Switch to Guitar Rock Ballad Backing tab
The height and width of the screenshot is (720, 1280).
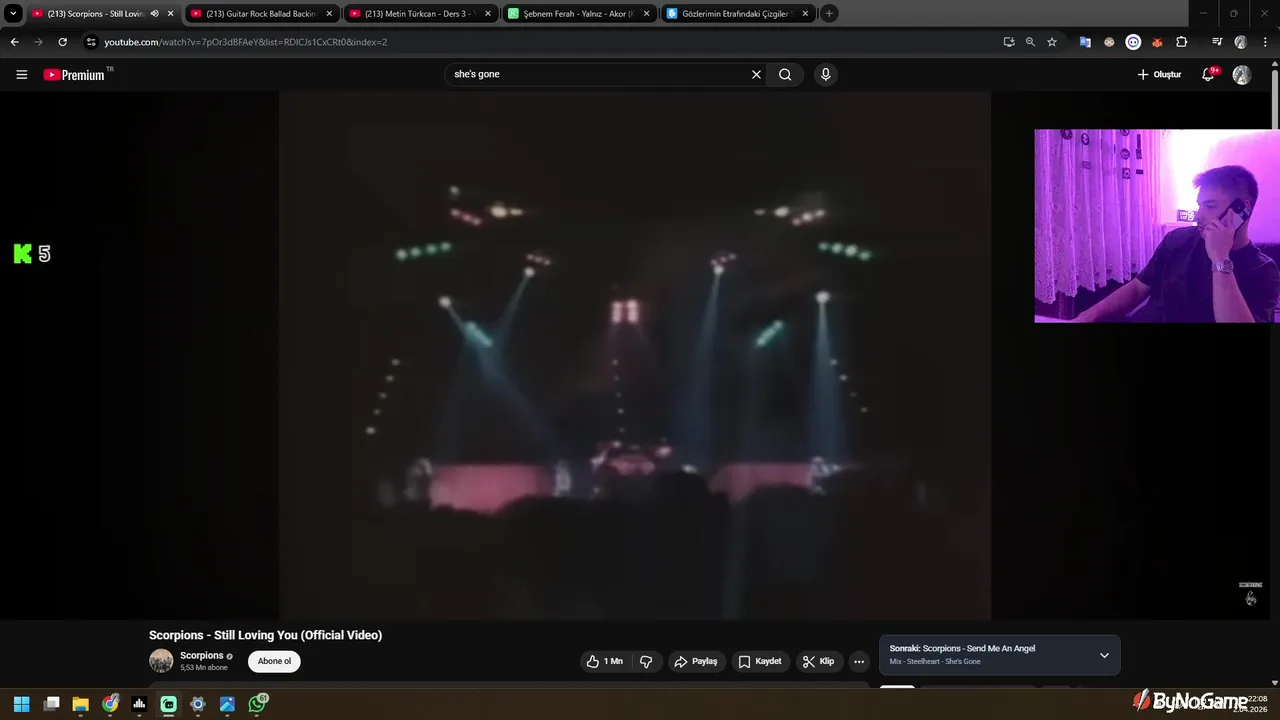pos(260,14)
